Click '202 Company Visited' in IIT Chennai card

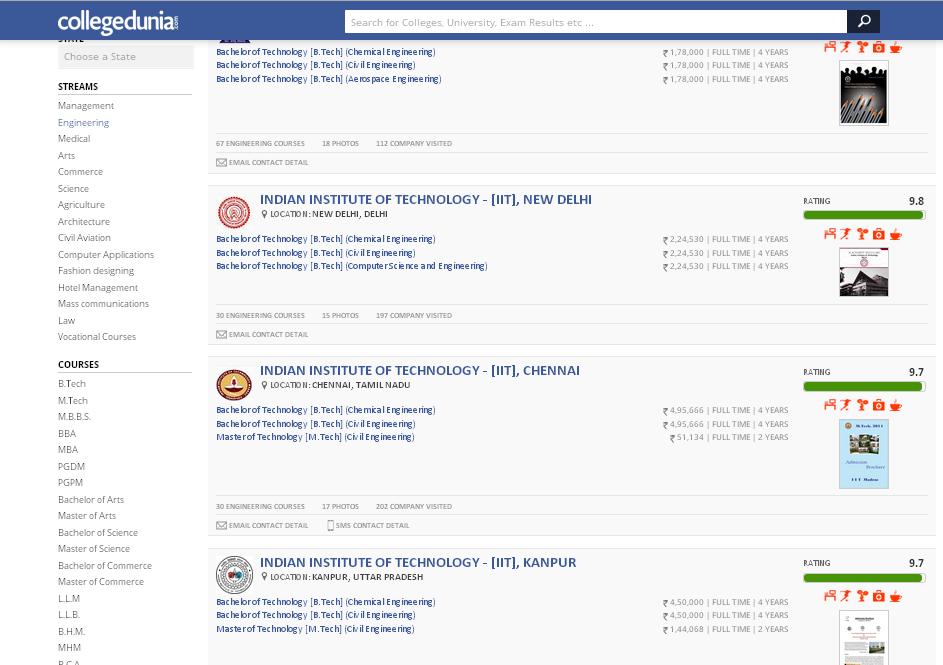coord(414,507)
